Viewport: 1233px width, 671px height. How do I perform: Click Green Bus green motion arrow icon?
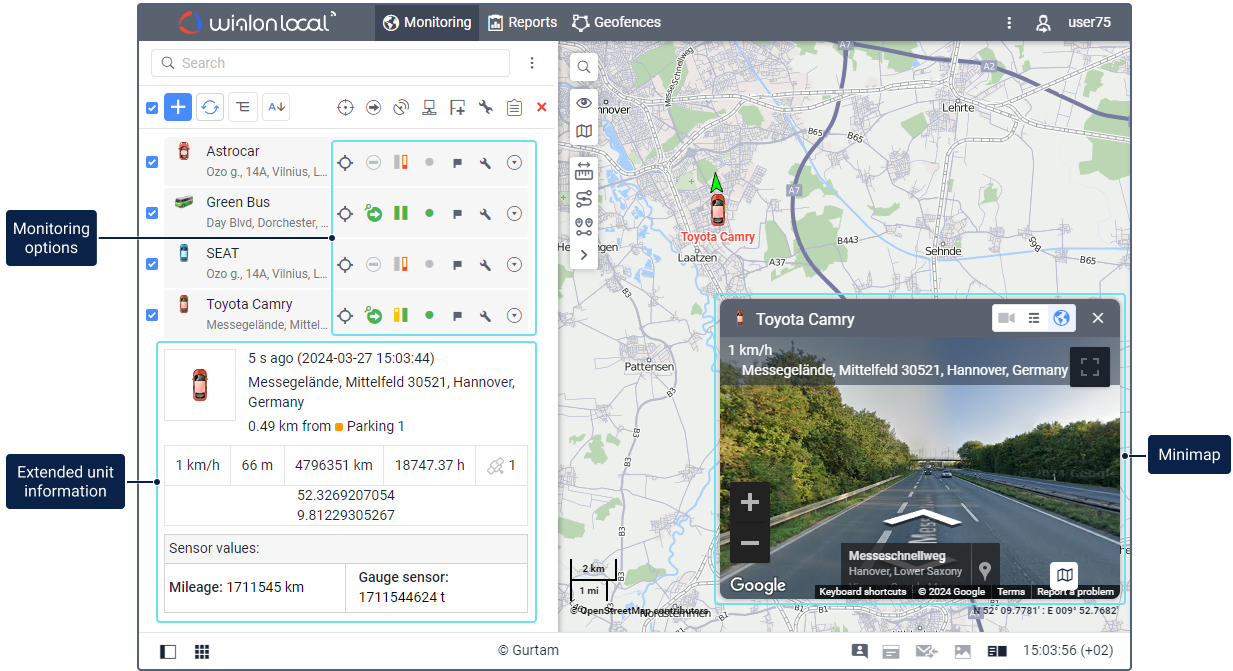(x=373, y=213)
